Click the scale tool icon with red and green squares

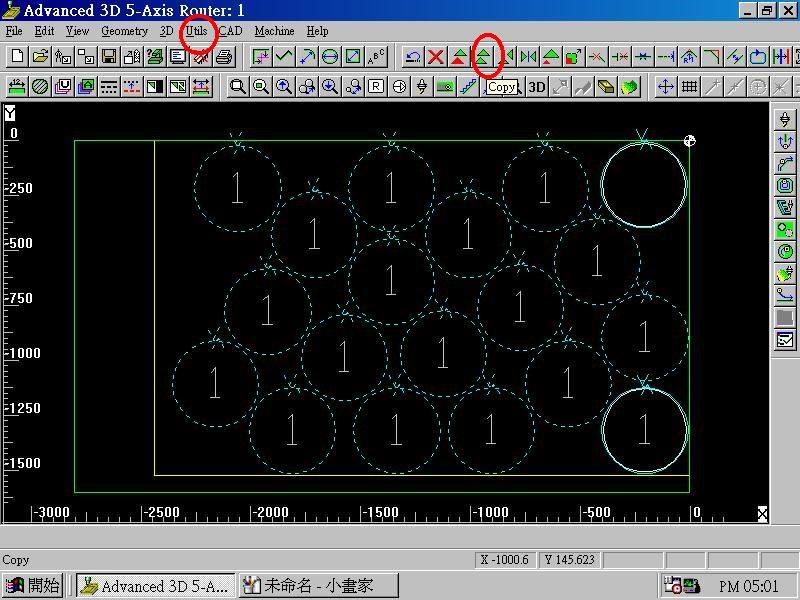[x=573, y=56]
